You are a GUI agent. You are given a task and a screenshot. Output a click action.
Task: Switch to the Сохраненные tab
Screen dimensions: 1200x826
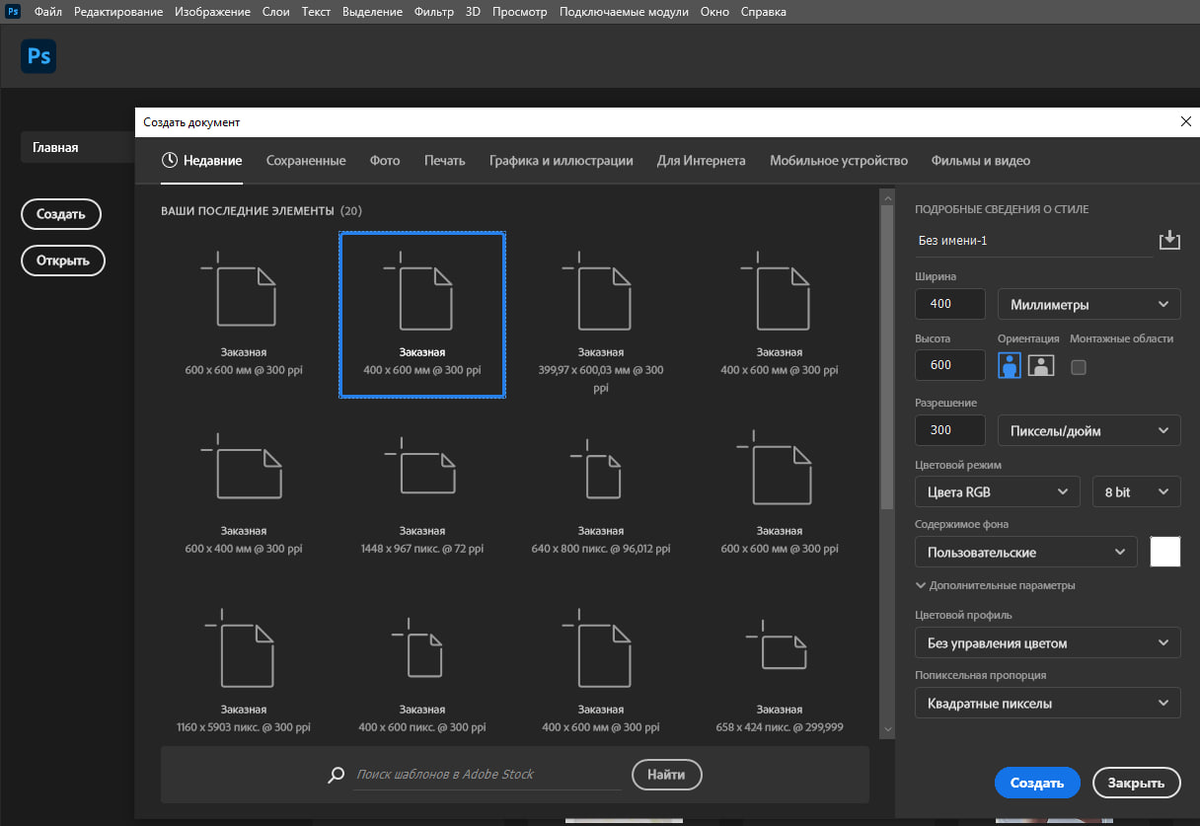coord(306,160)
